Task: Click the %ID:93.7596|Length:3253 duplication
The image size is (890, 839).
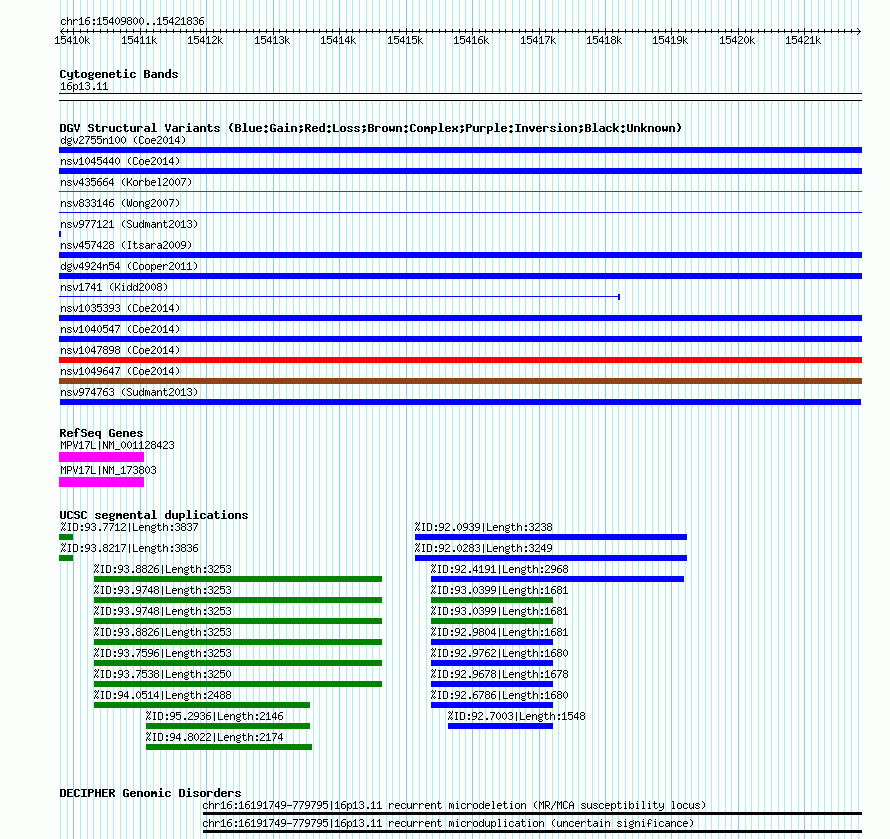Action: pyautogui.click(x=238, y=663)
